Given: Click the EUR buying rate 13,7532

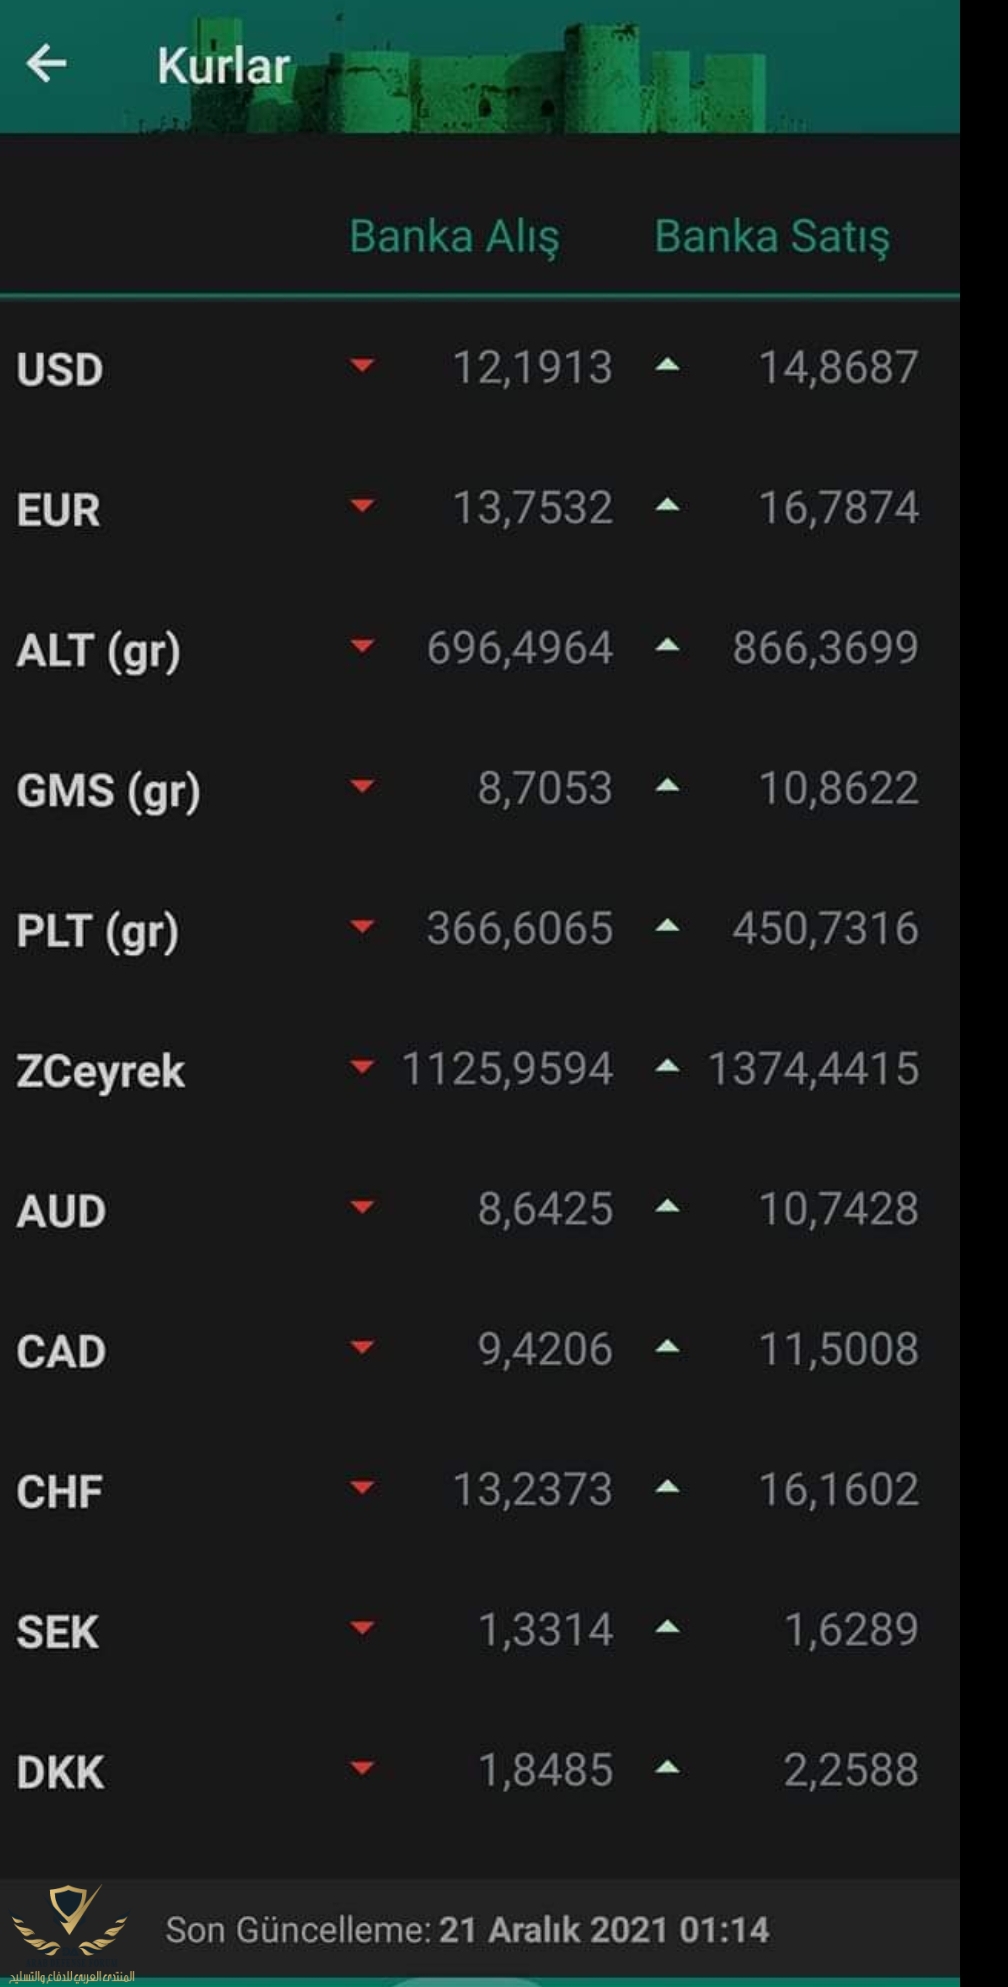Looking at the screenshot, I should (x=532, y=508).
